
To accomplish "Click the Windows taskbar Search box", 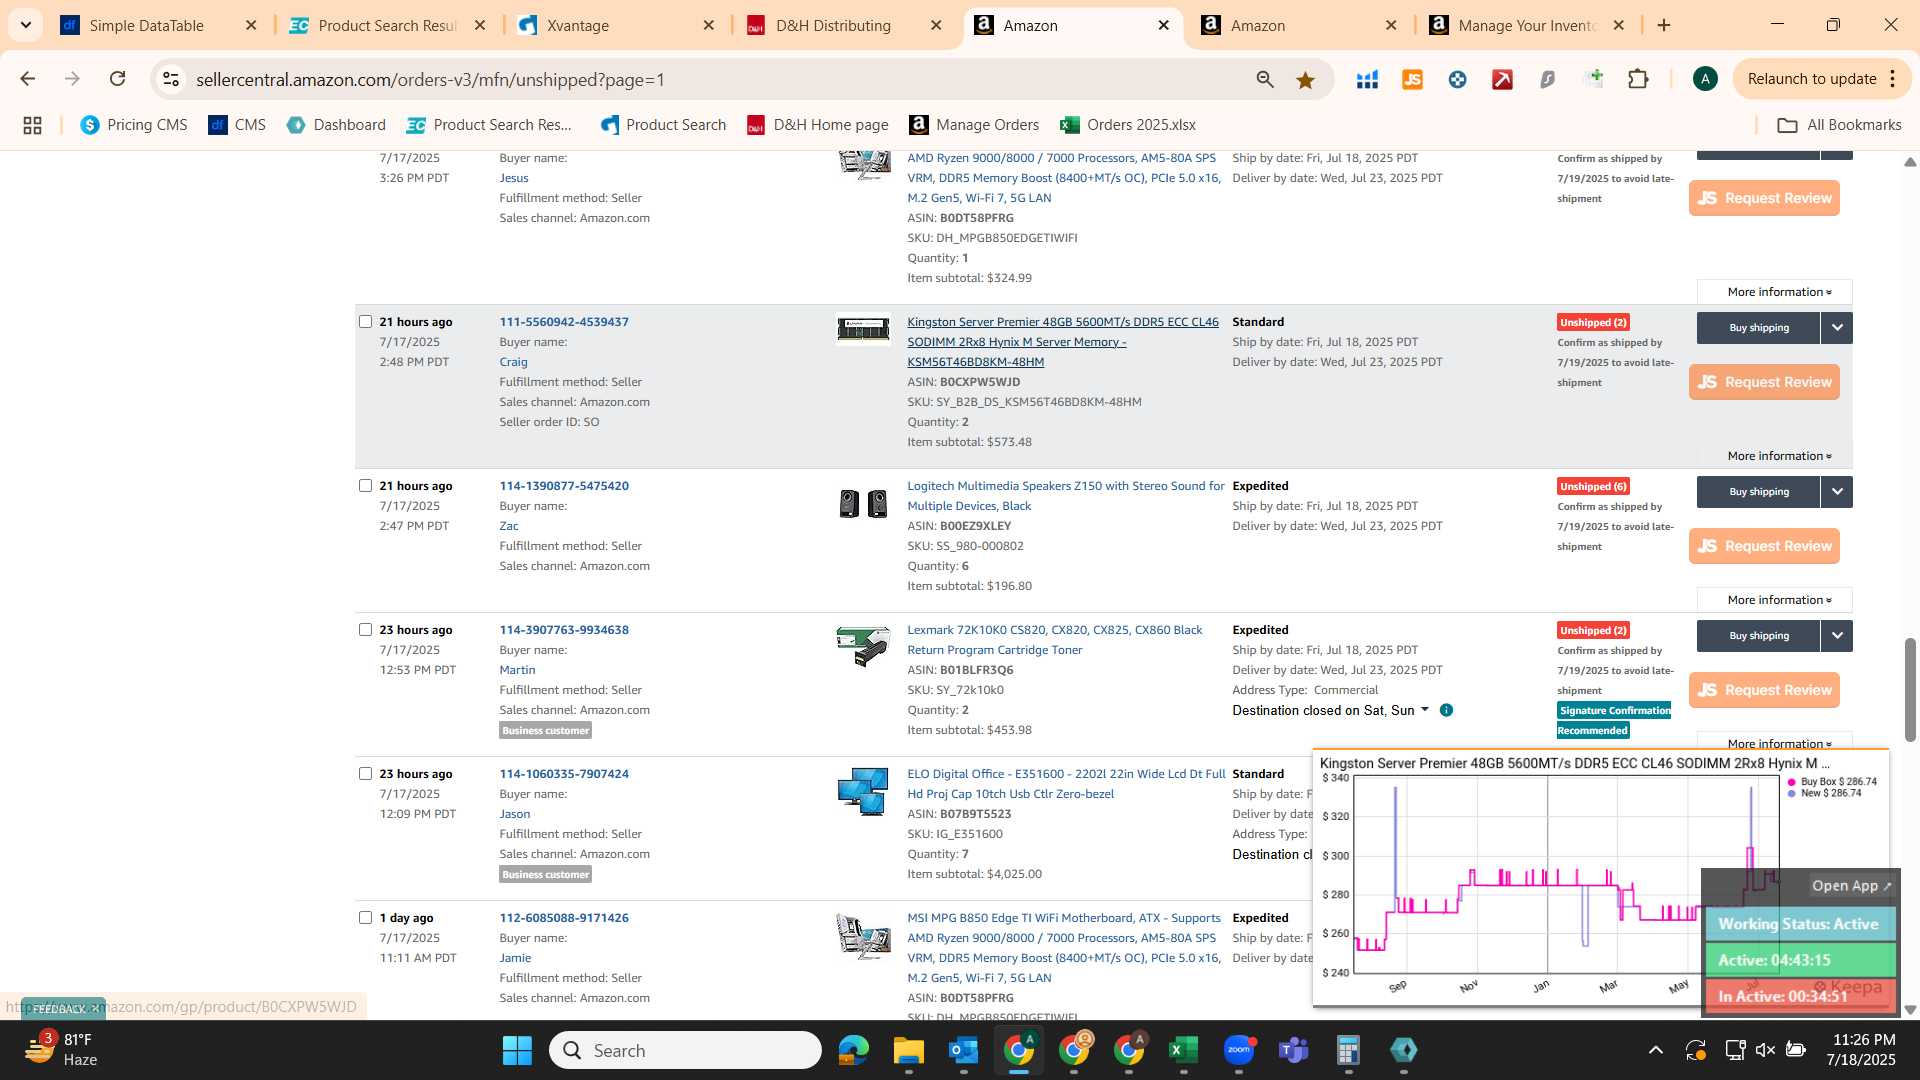I will coord(685,1050).
